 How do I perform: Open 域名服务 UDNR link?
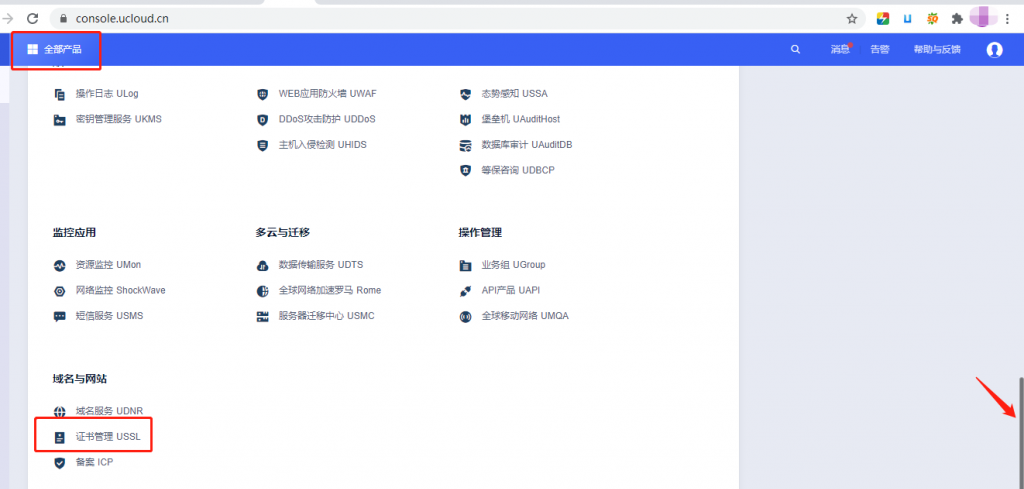pos(109,411)
